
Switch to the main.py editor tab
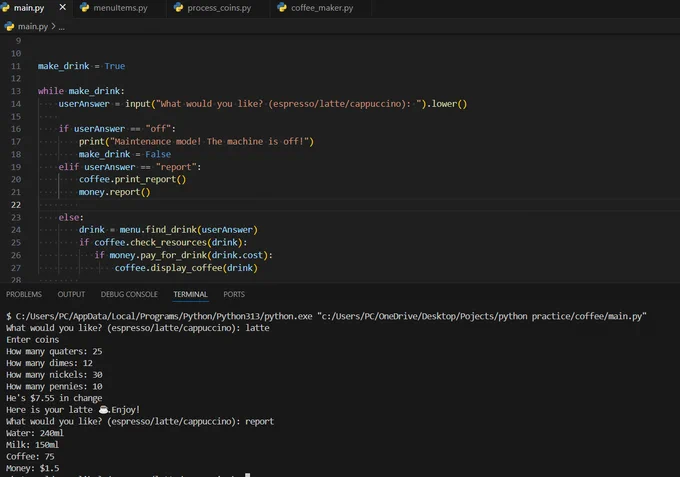point(29,8)
